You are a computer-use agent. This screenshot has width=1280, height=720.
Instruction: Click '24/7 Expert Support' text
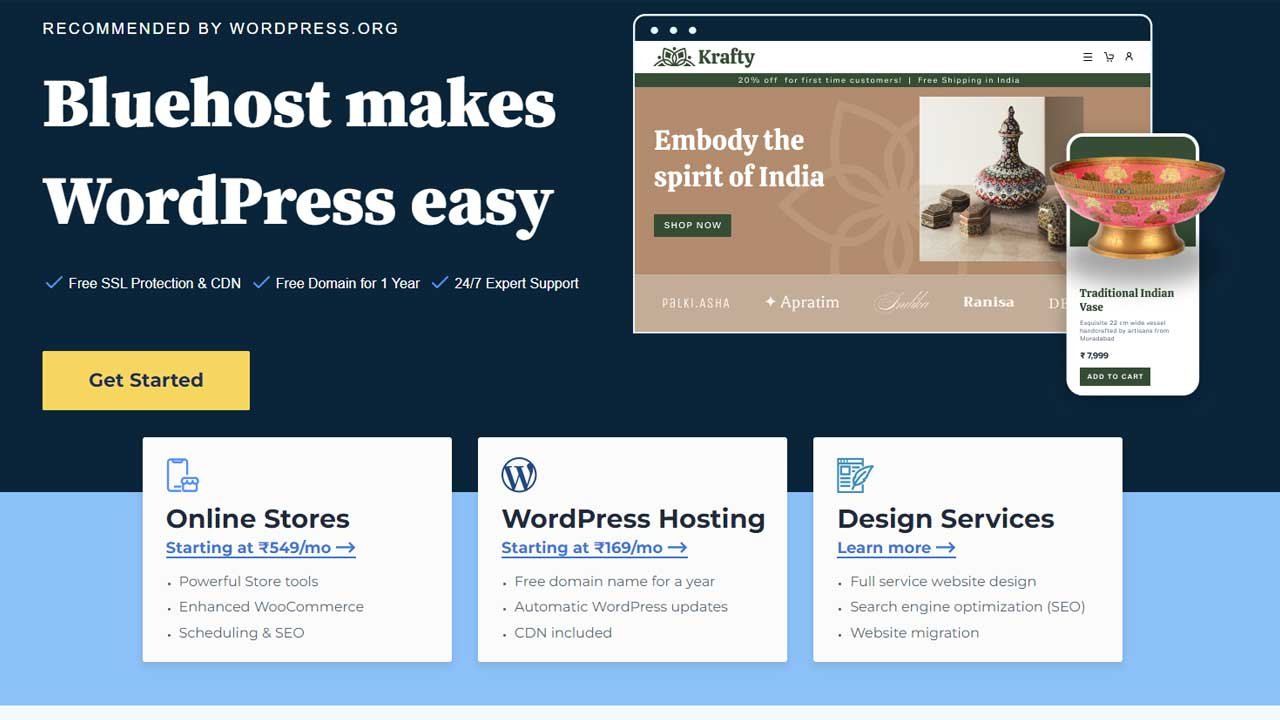coord(517,283)
